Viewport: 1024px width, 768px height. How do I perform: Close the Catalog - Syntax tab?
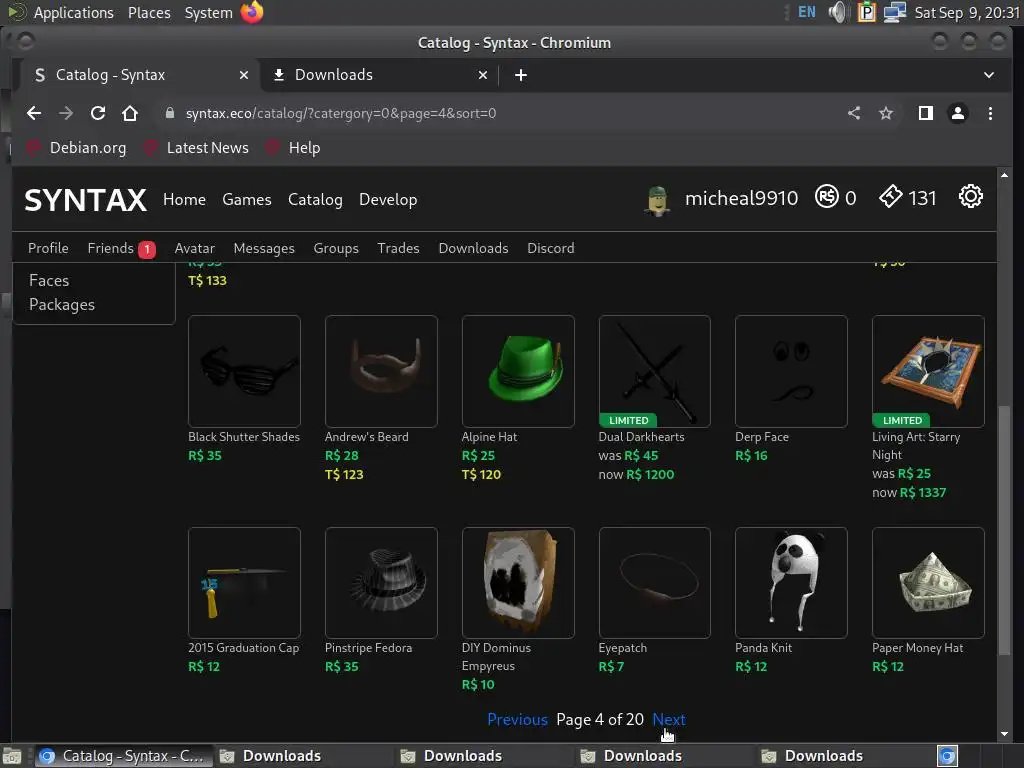(x=244, y=75)
